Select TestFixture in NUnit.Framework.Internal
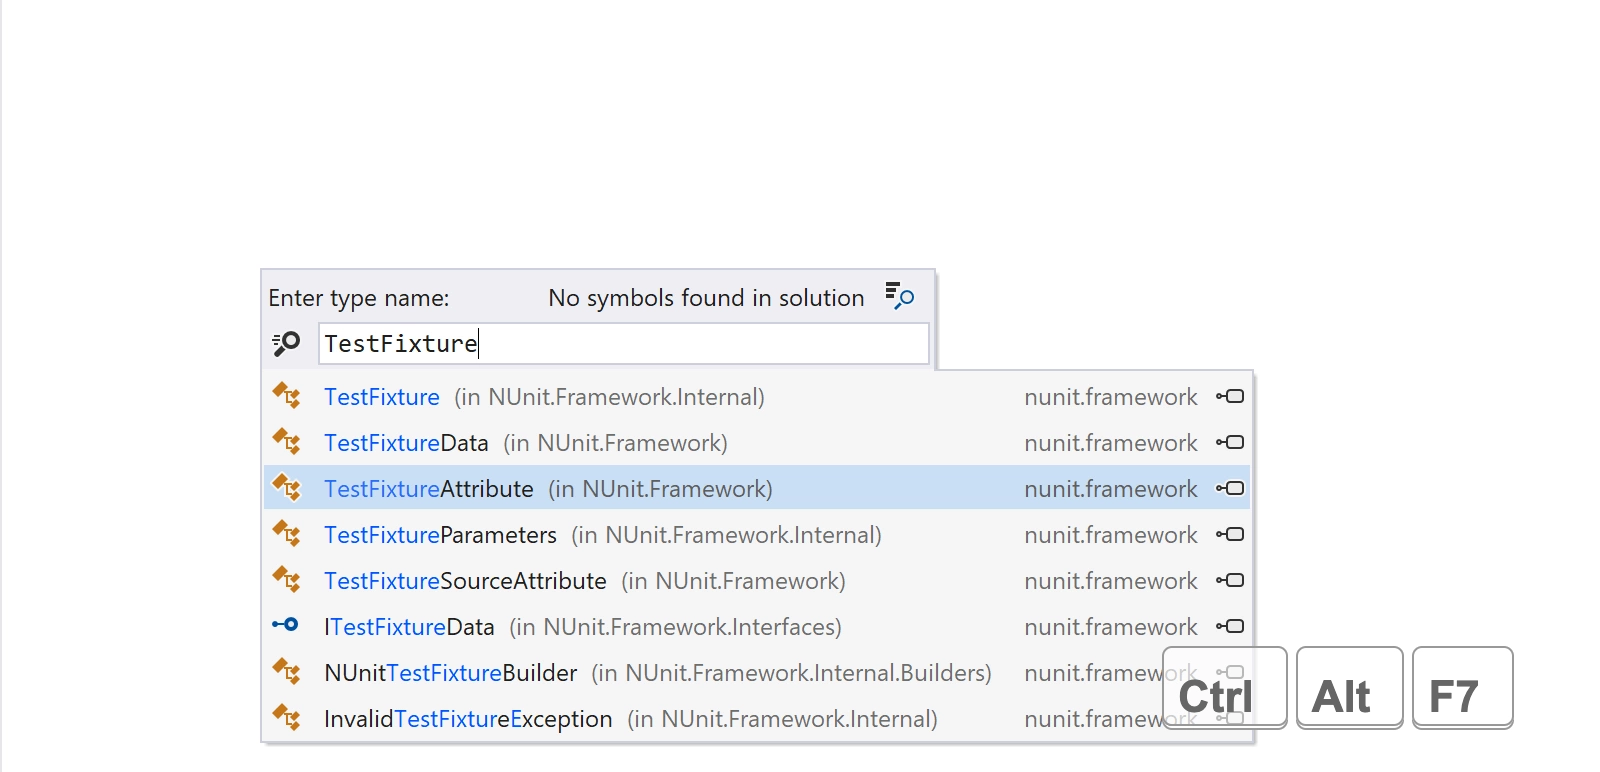Viewport: 1600px width, 772px height. 757,397
